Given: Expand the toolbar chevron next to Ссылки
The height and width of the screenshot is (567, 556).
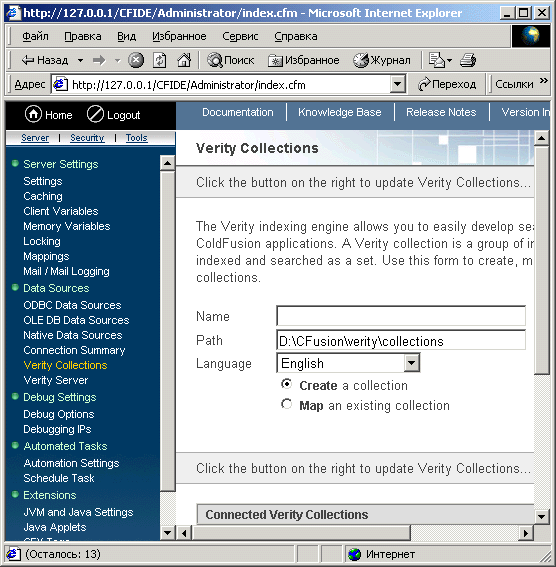Looking at the screenshot, I should click(x=543, y=81).
